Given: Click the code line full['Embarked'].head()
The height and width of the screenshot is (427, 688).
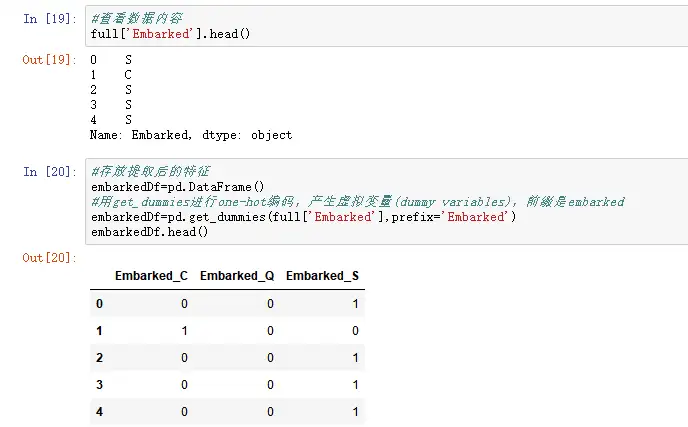Looking at the screenshot, I should tap(170, 34).
